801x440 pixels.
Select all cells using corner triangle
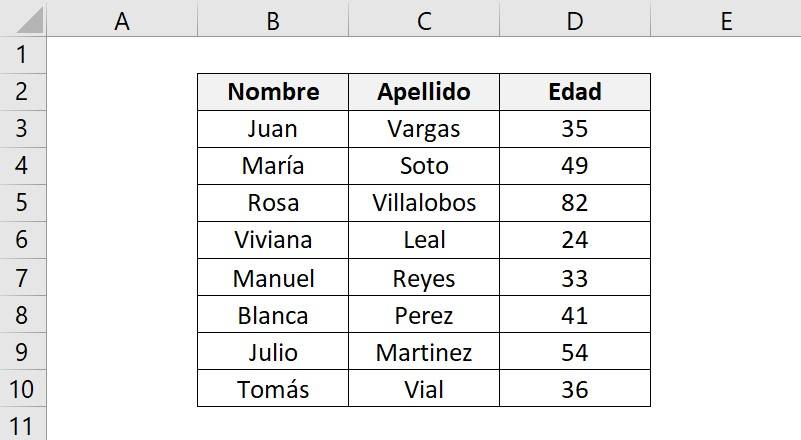22,18
